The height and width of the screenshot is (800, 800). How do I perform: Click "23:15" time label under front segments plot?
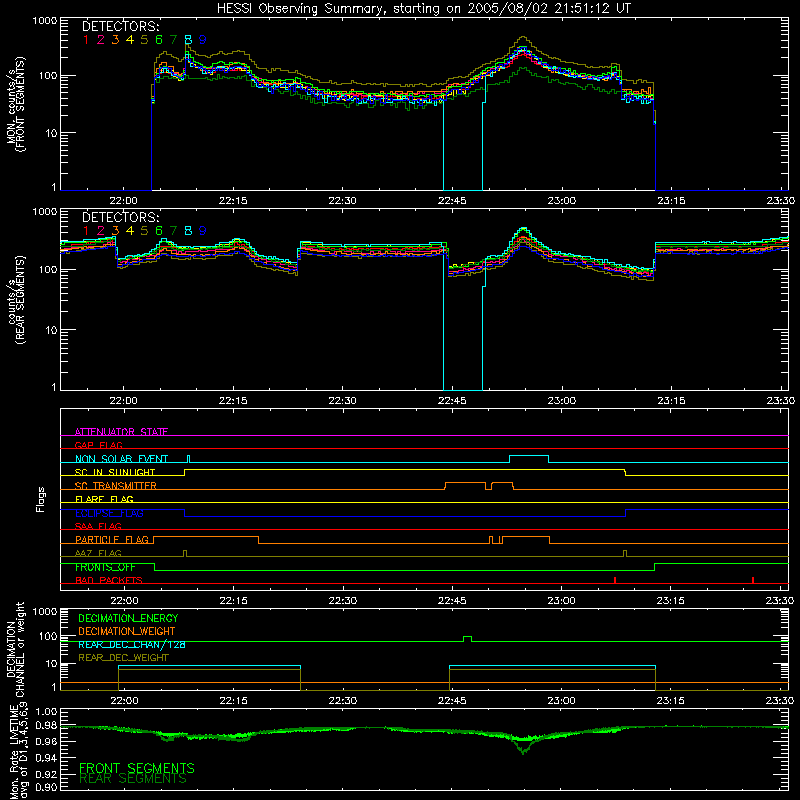(x=671, y=201)
